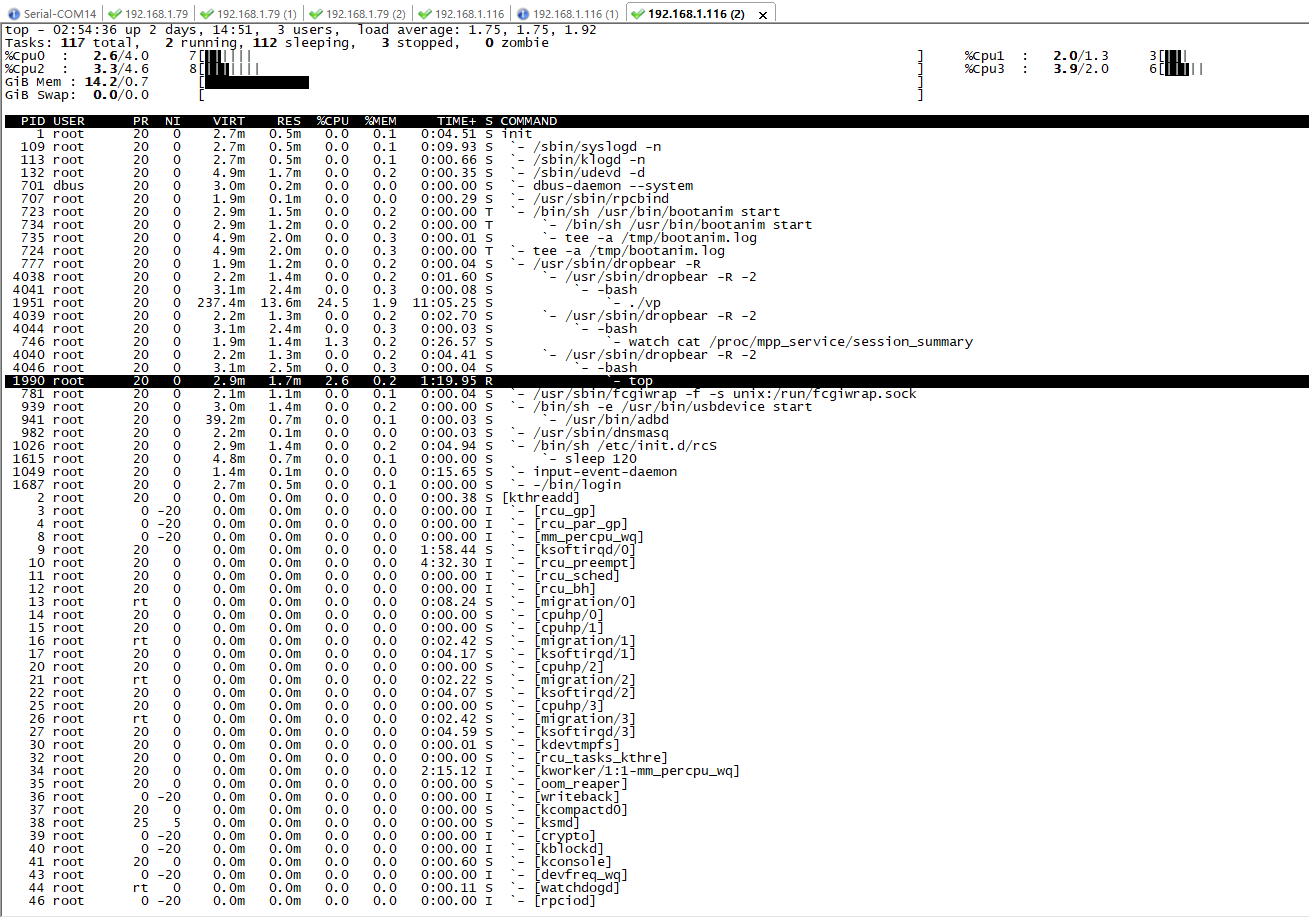The image size is (1309, 920).
Task: Select the /sbin/udevd -d row
Action: click(x=654, y=173)
